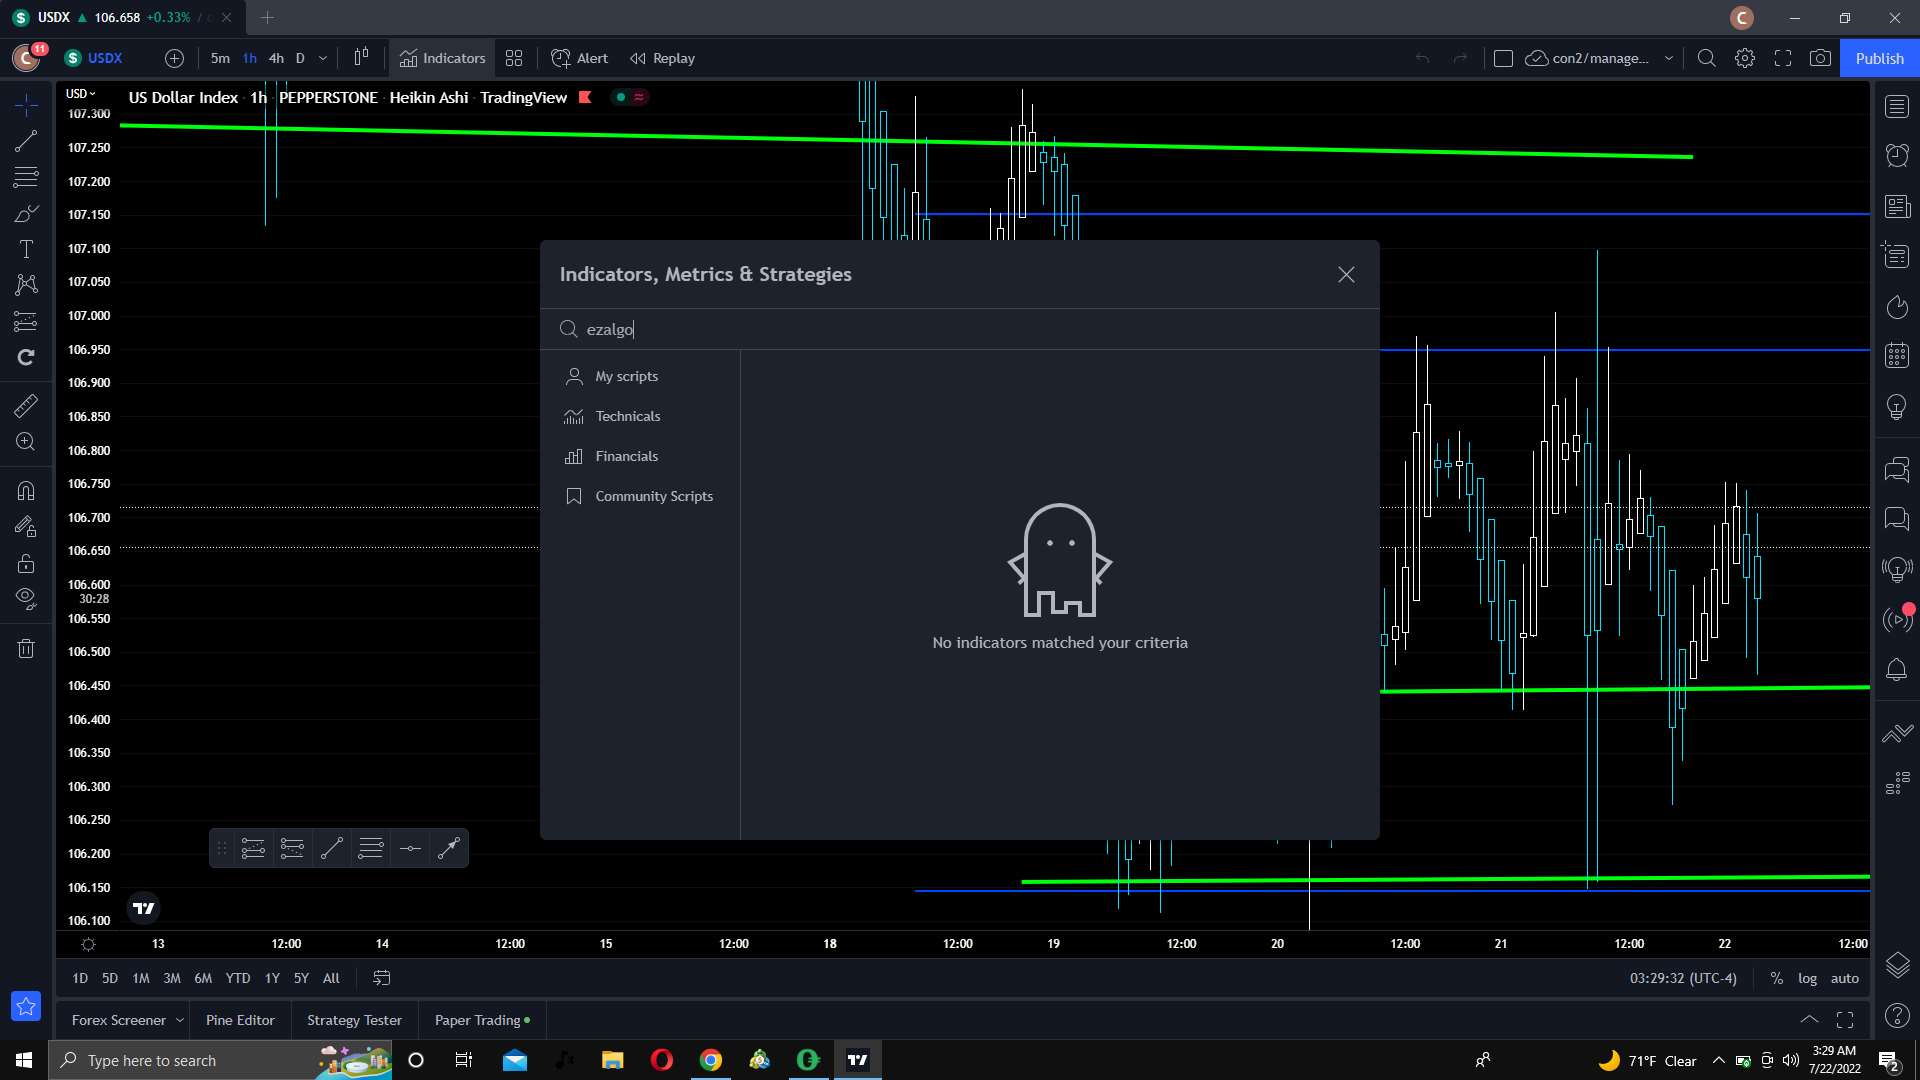This screenshot has width=1920, height=1080.
Task: Select the Text annotation tool
Action: point(26,249)
